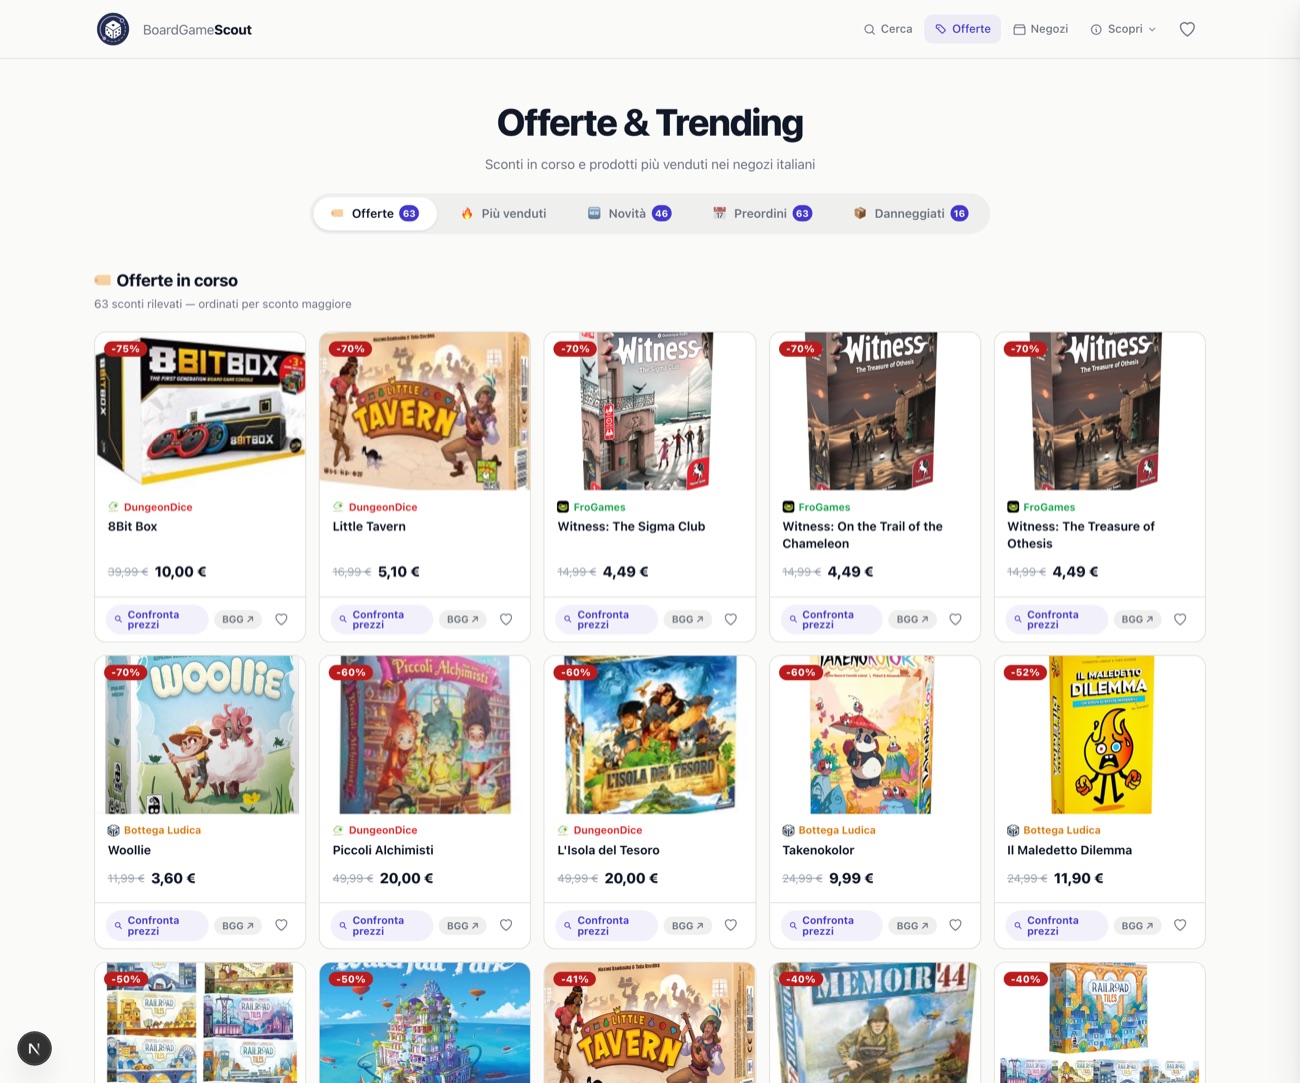
Task: Open the Woollie box cover image
Action: pyautogui.click(x=200, y=735)
